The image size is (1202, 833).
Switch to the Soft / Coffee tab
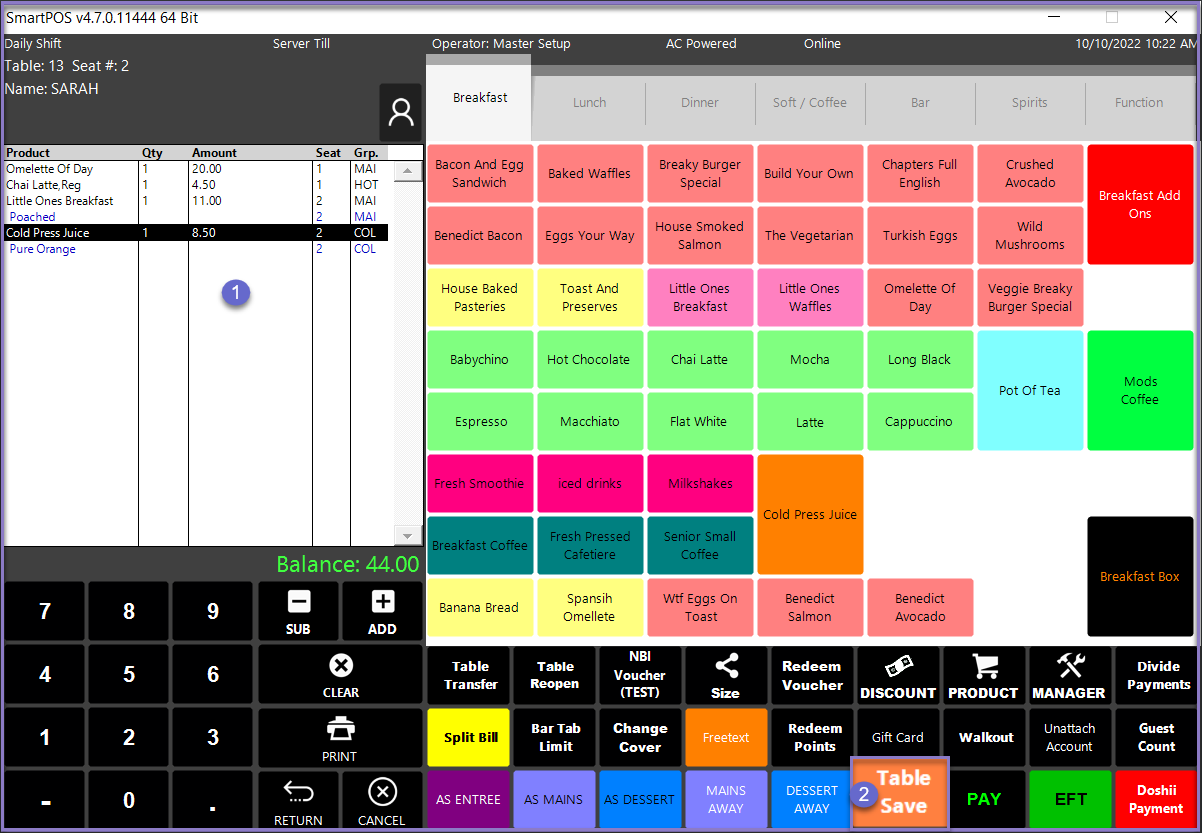pyautogui.click(x=809, y=103)
